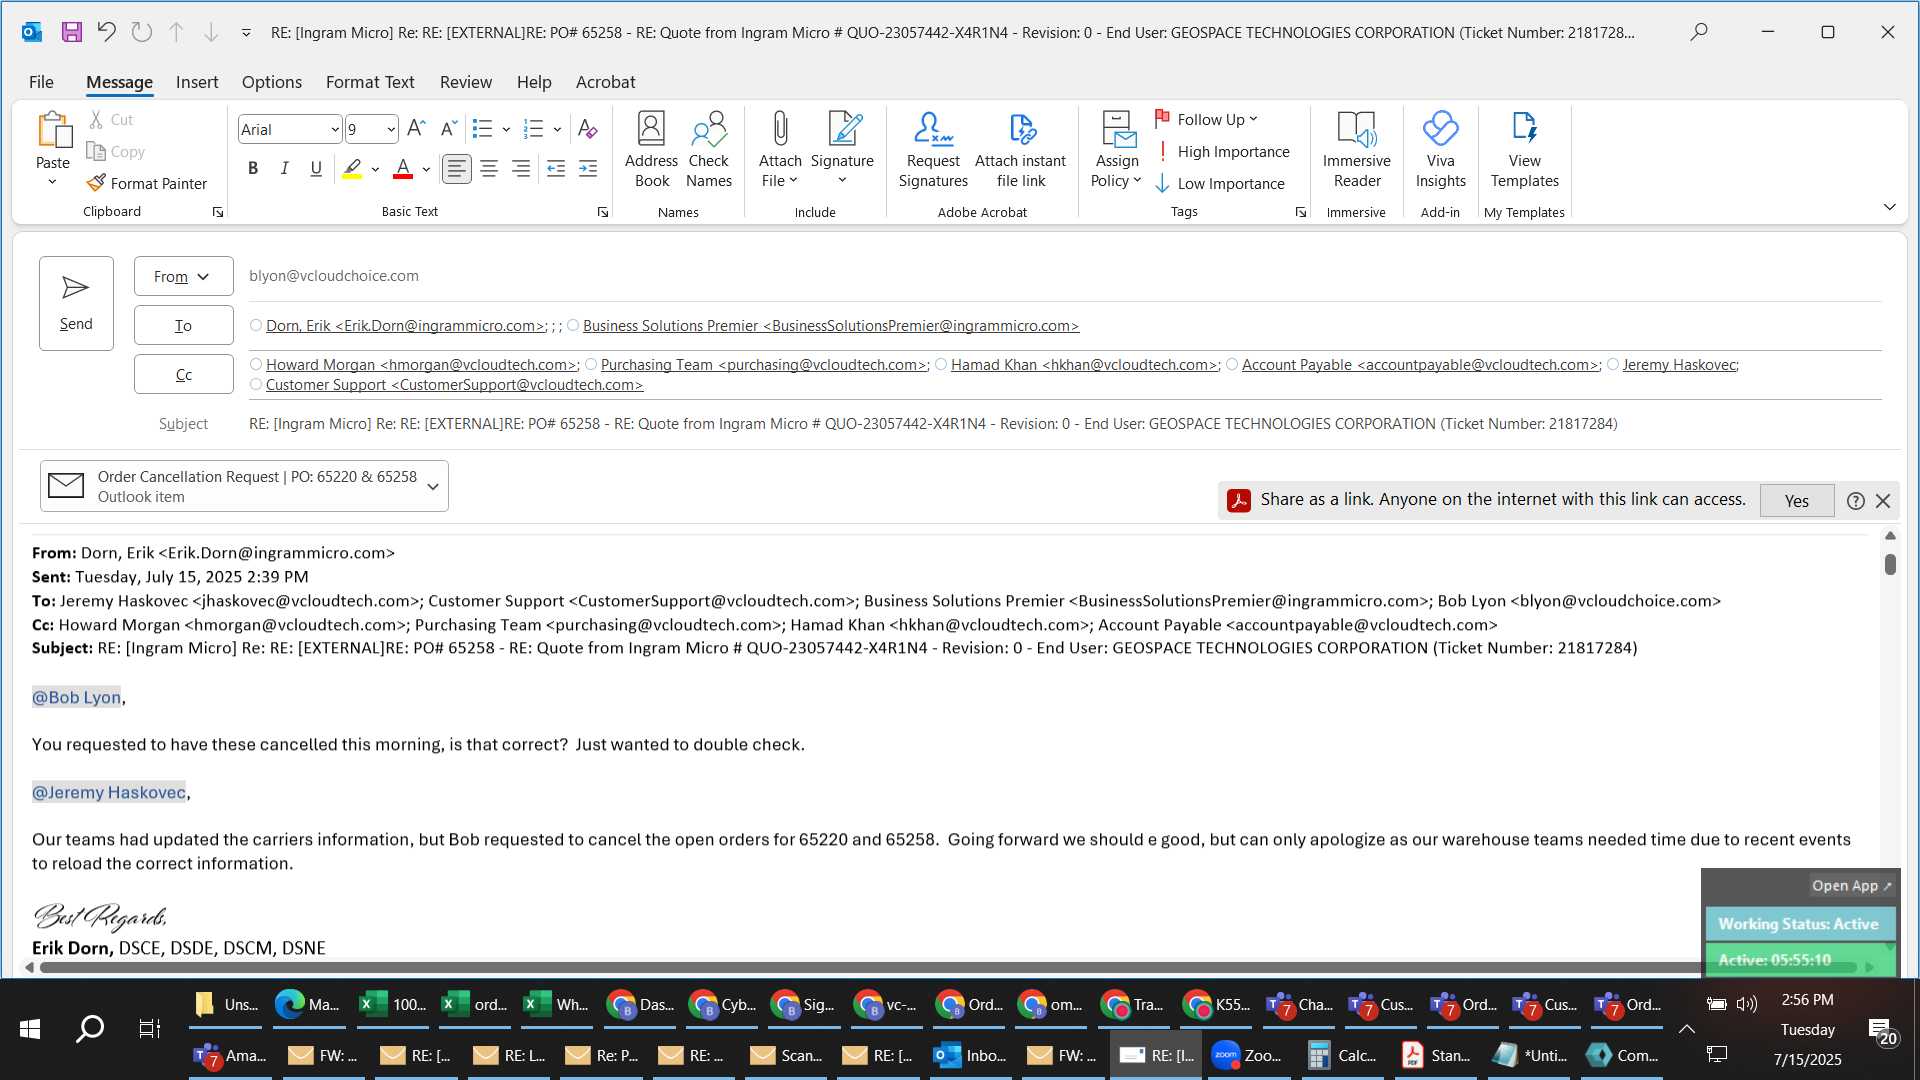This screenshot has height=1080, width=1920.
Task: Expand the Follow Up menu
Action: (x=1206, y=119)
